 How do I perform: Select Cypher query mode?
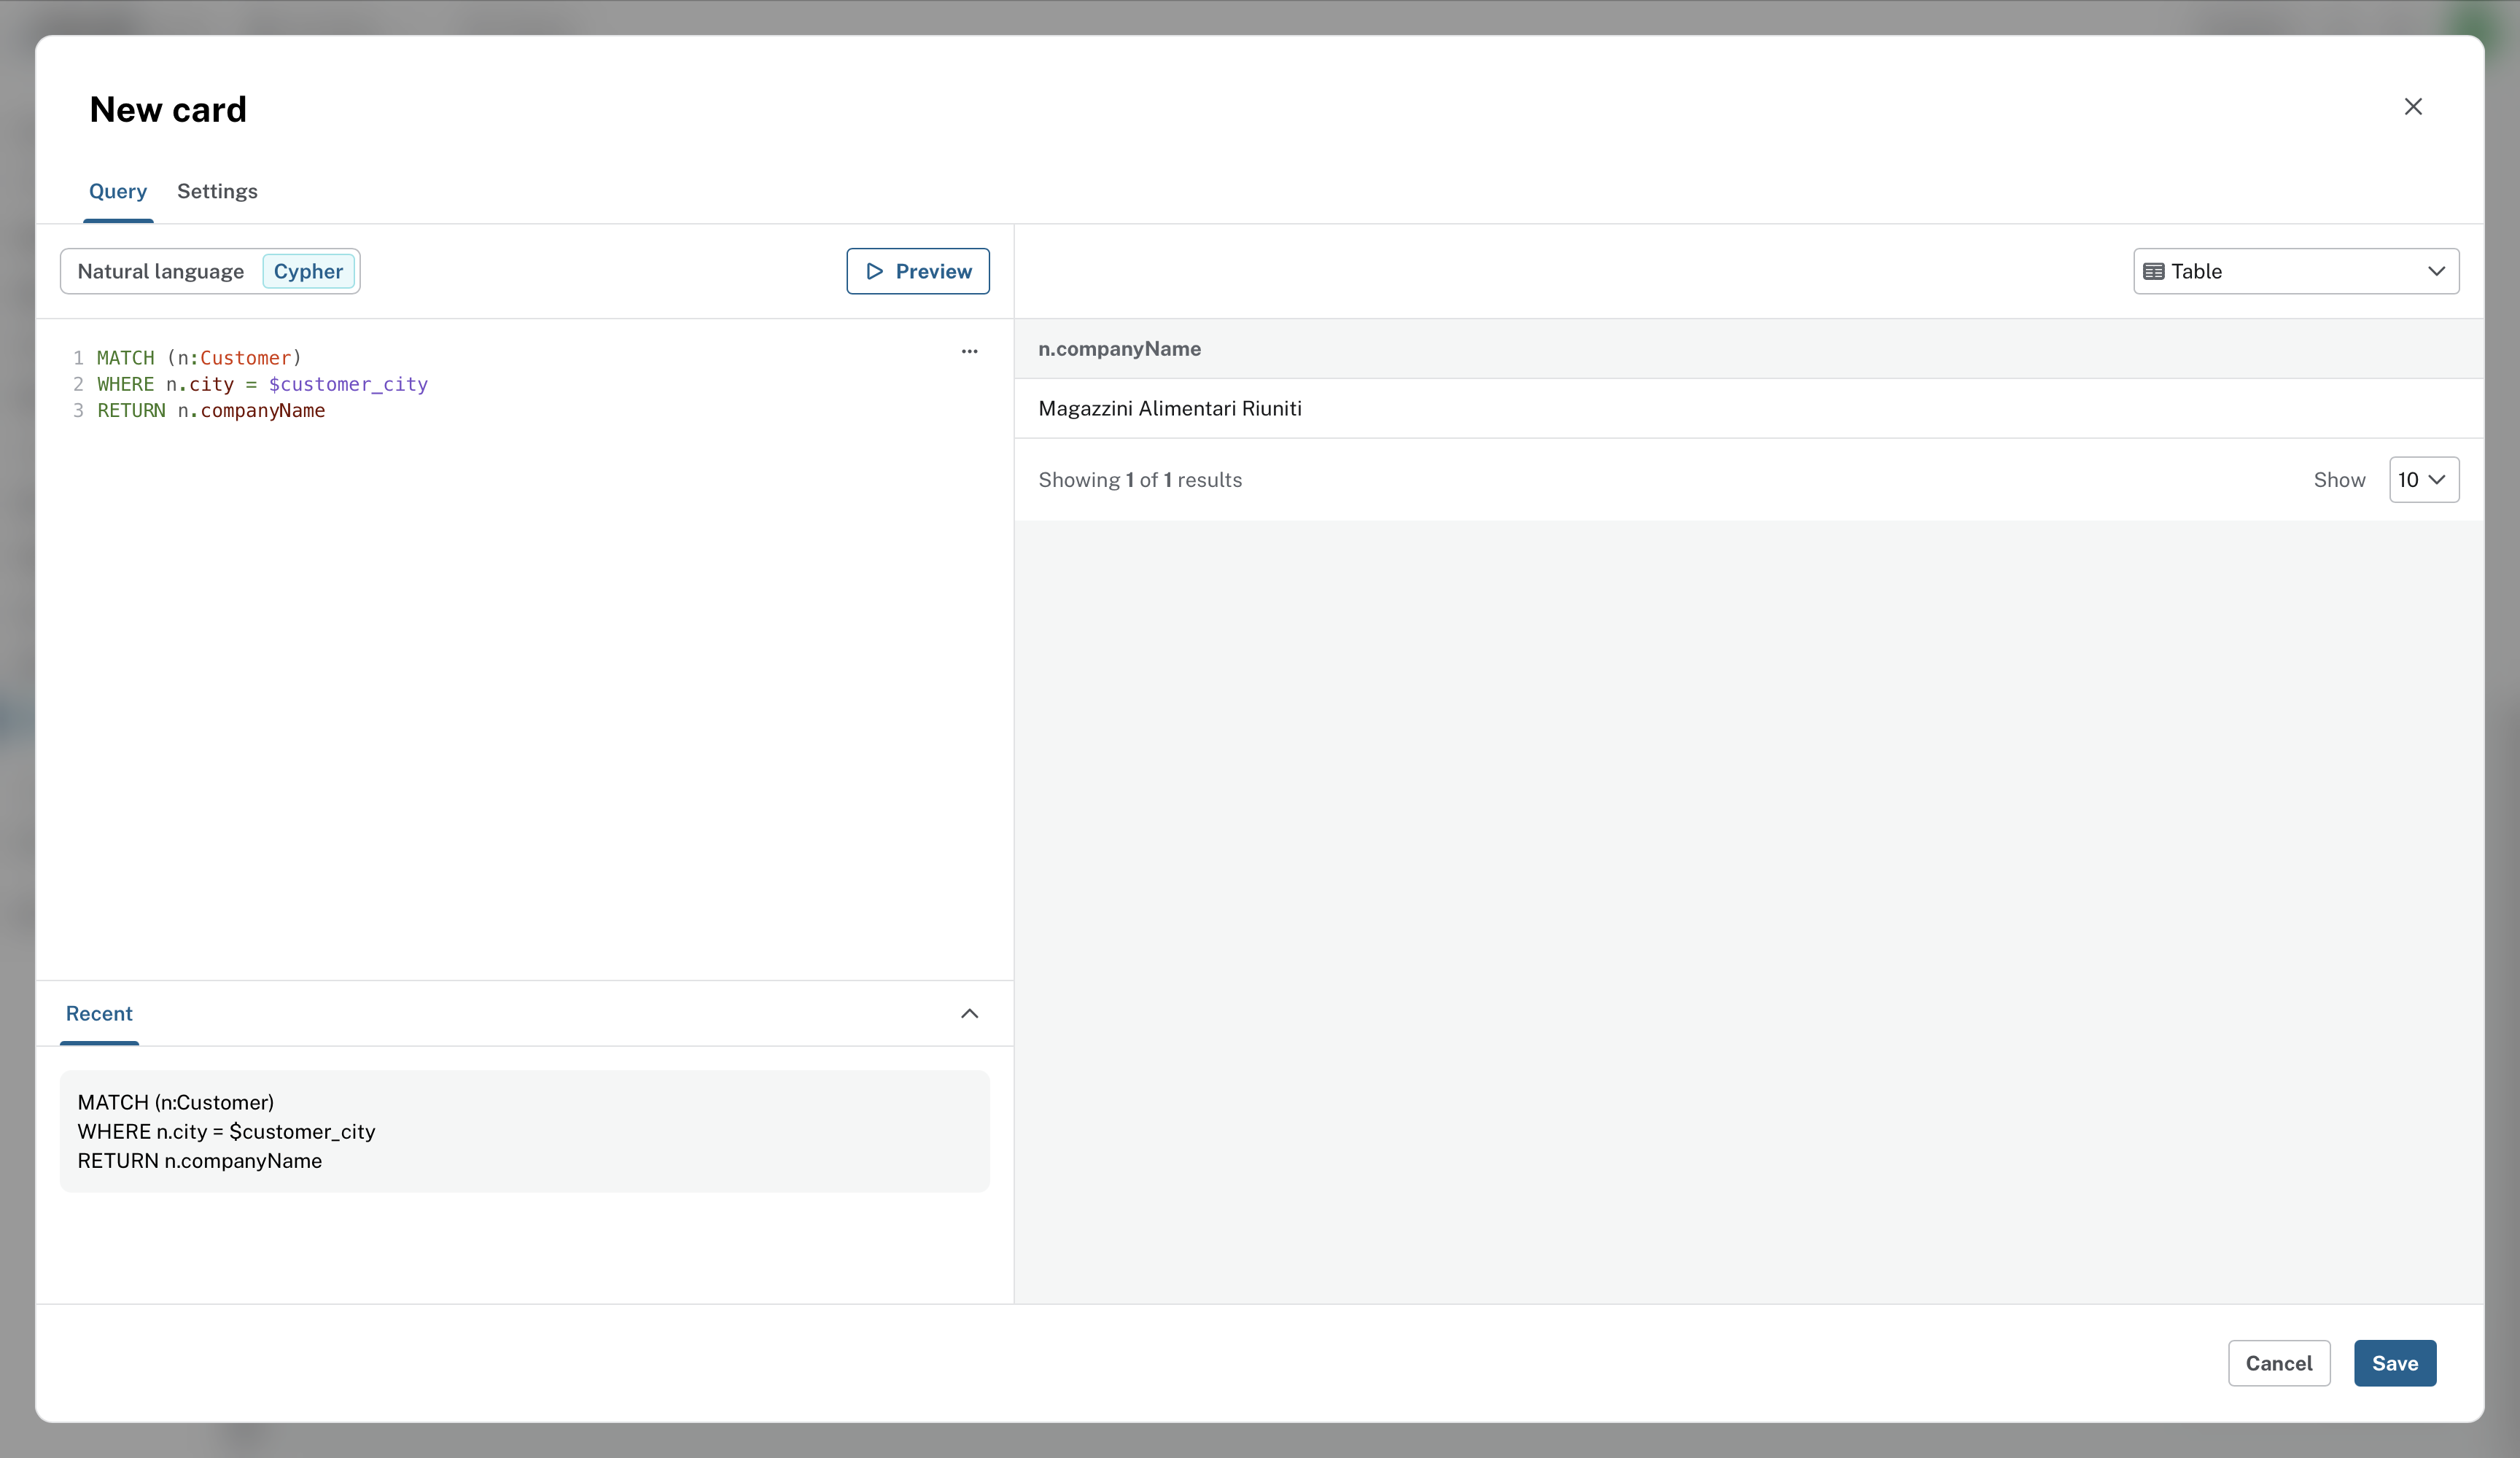point(308,271)
